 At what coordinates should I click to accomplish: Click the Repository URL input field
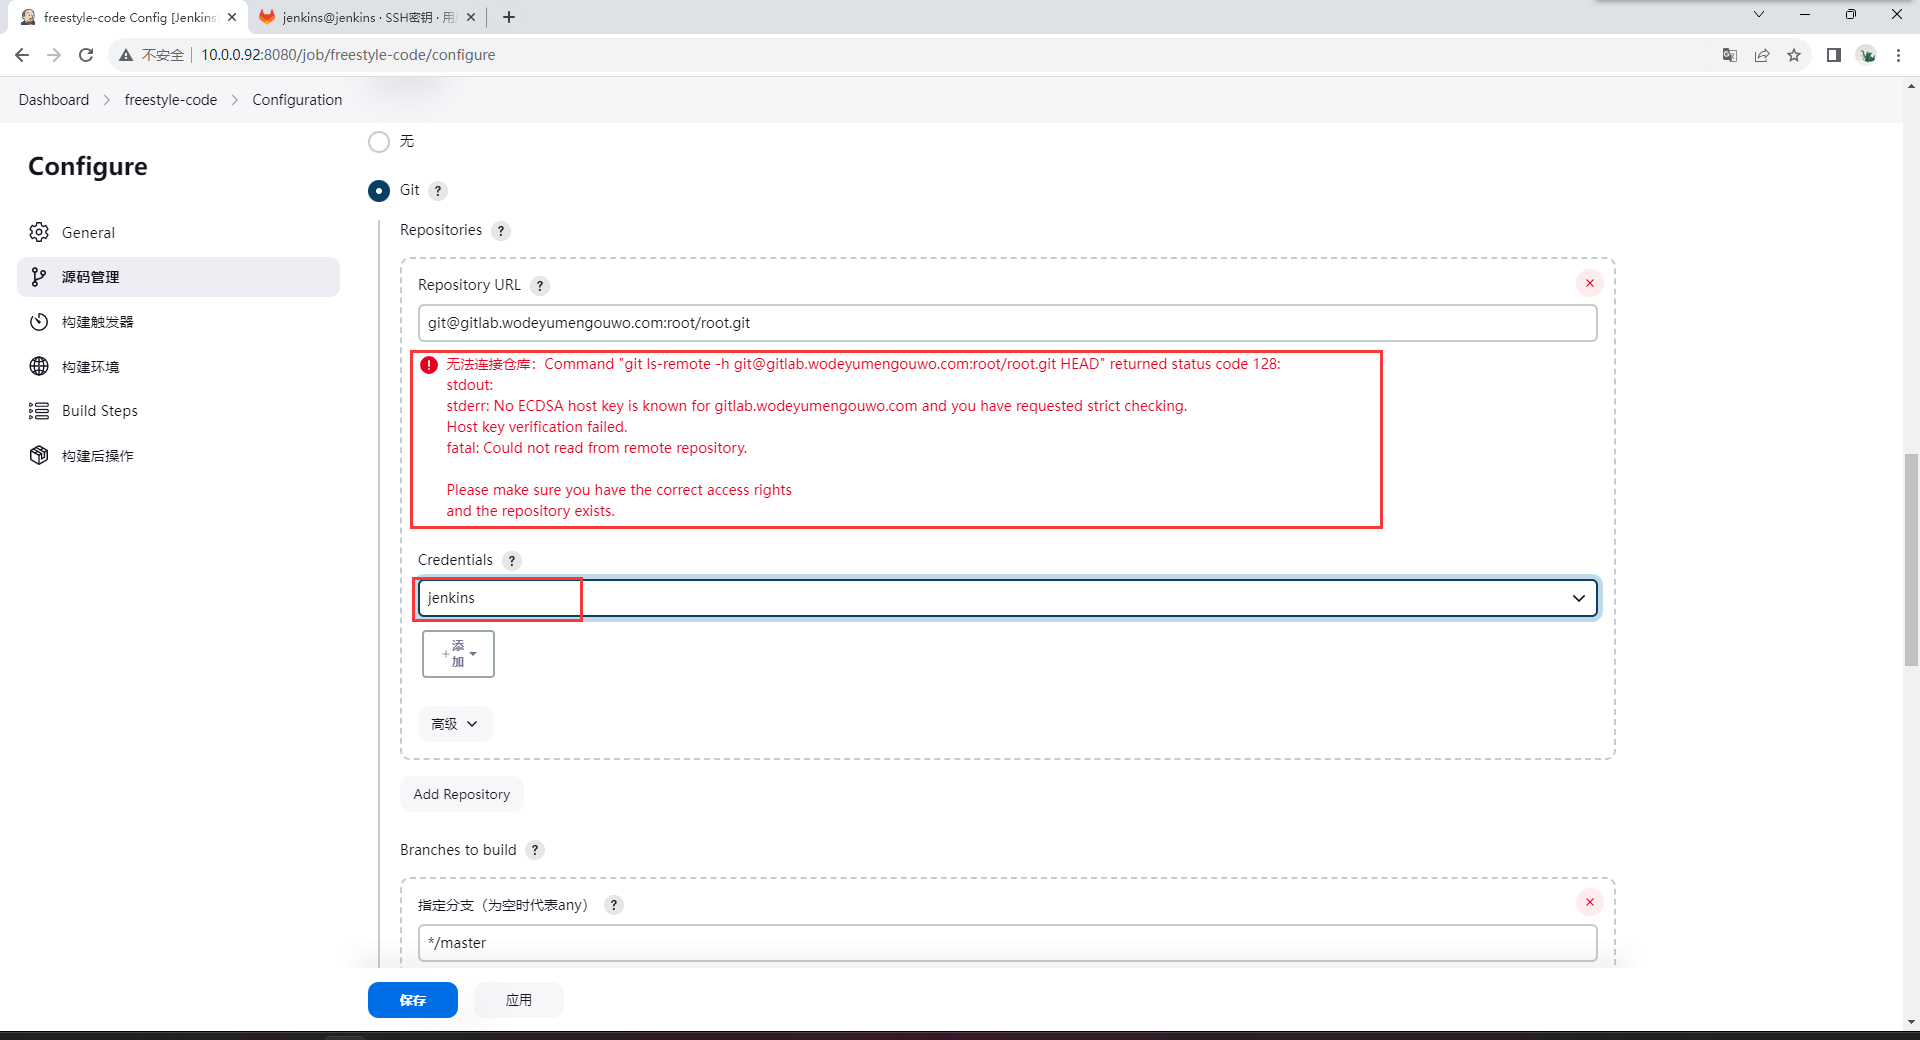pyautogui.click(x=1007, y=323)
